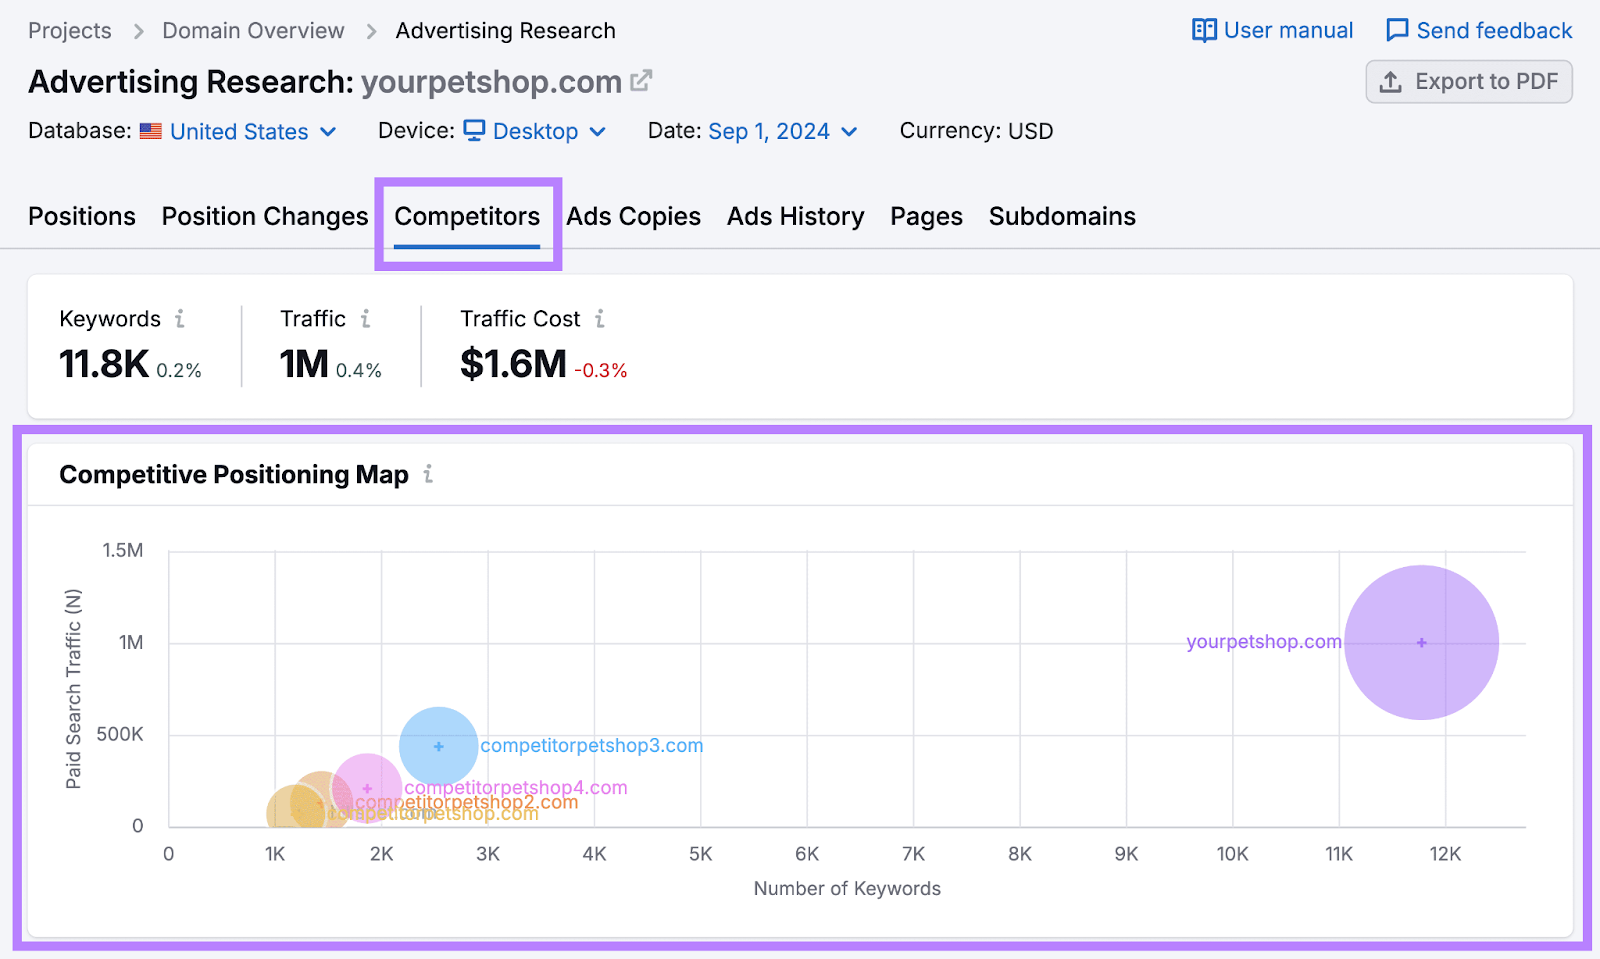1600x959 pixels.
Task: Navigate to the Projects breadcrumb link
Action: click(x=69, y=30)
